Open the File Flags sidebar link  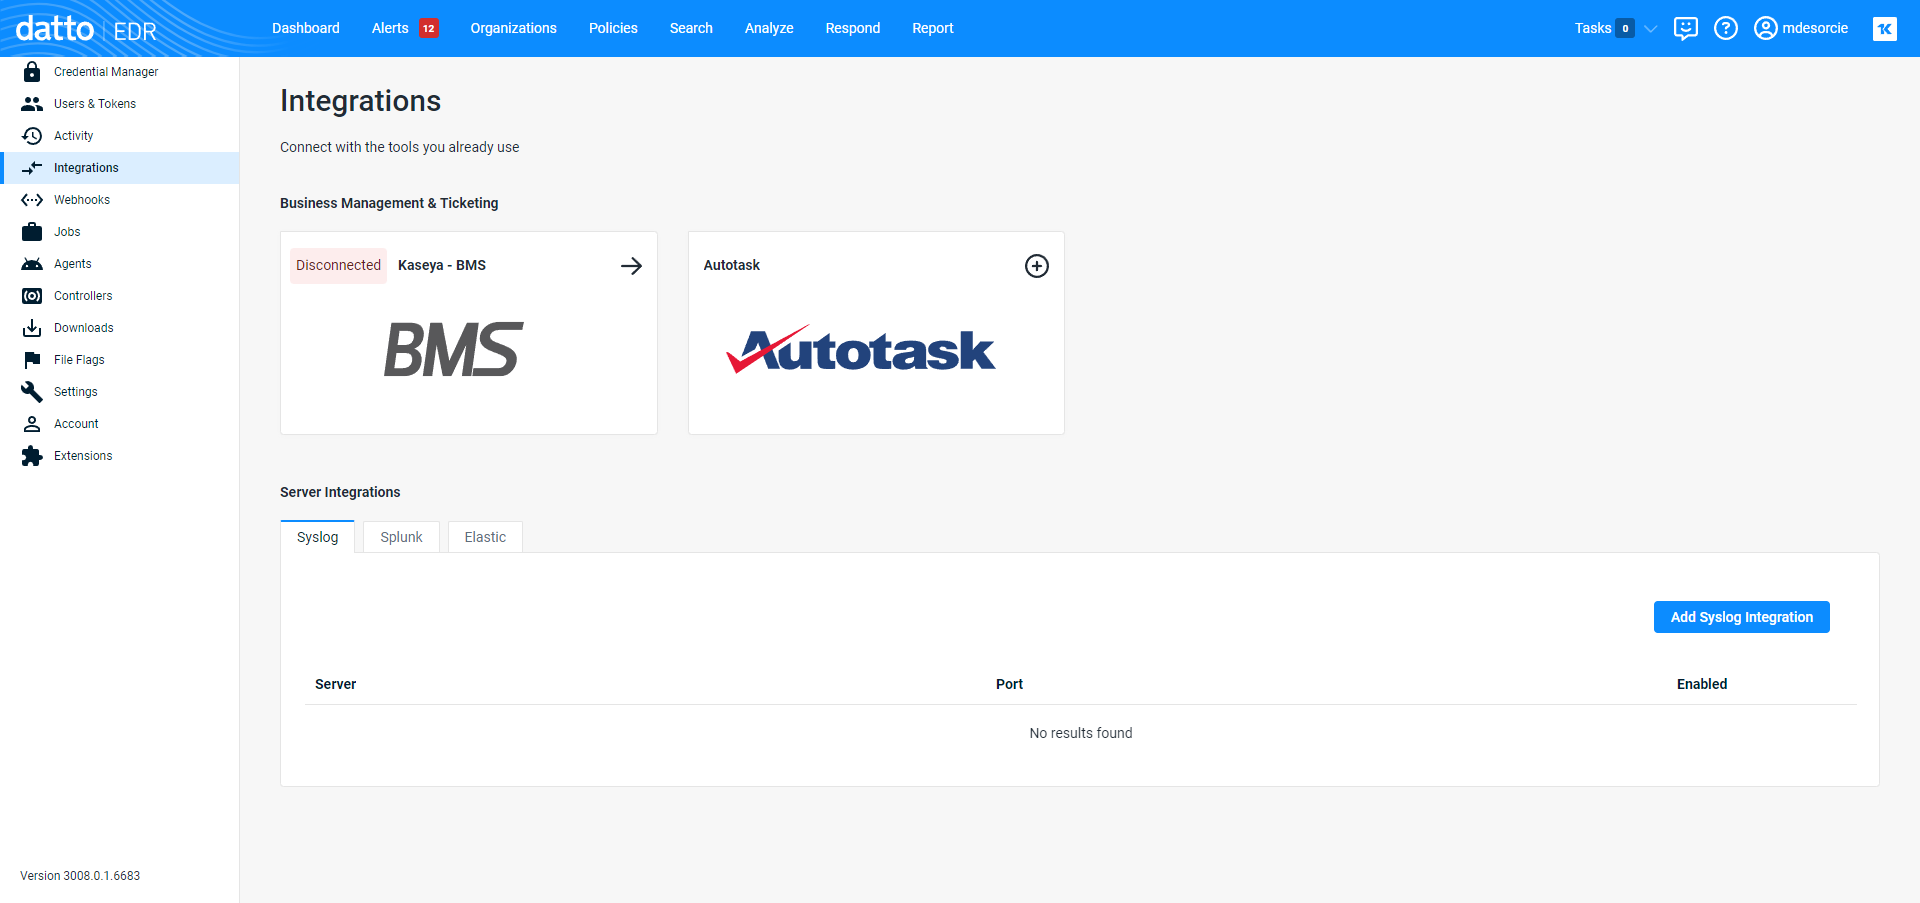tap(79, 360)
